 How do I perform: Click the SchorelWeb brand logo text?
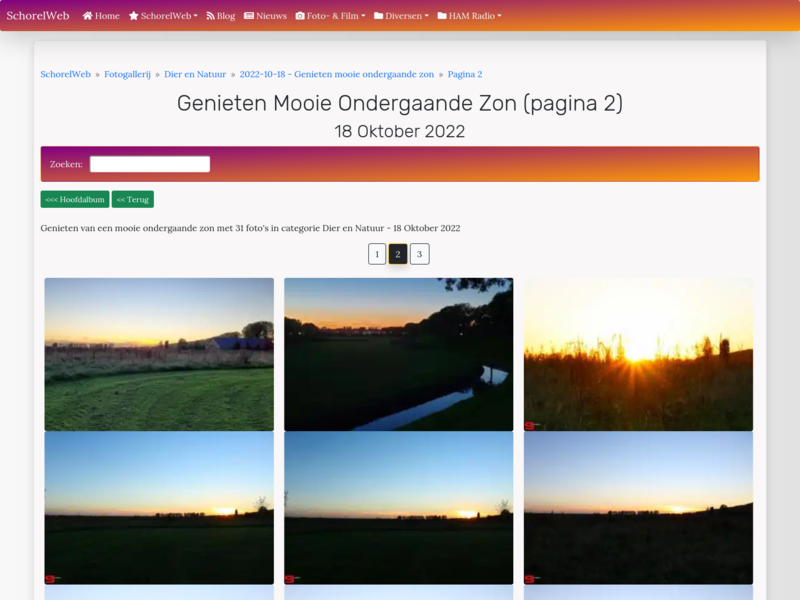[38, 16]
